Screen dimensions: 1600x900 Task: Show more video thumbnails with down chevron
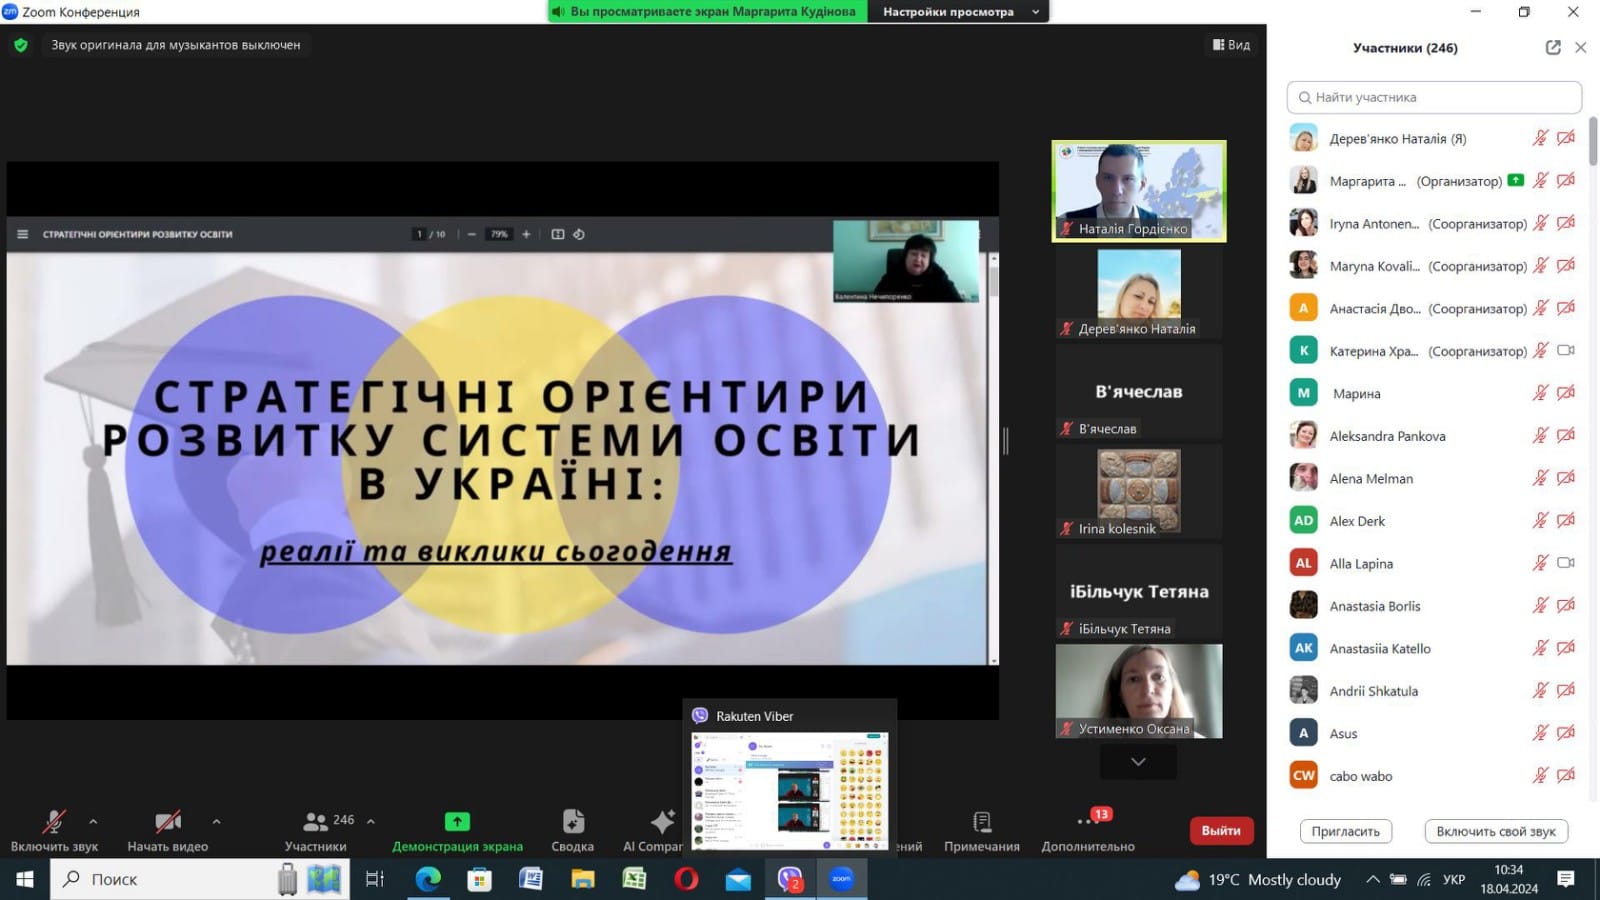click(1138, 762)
